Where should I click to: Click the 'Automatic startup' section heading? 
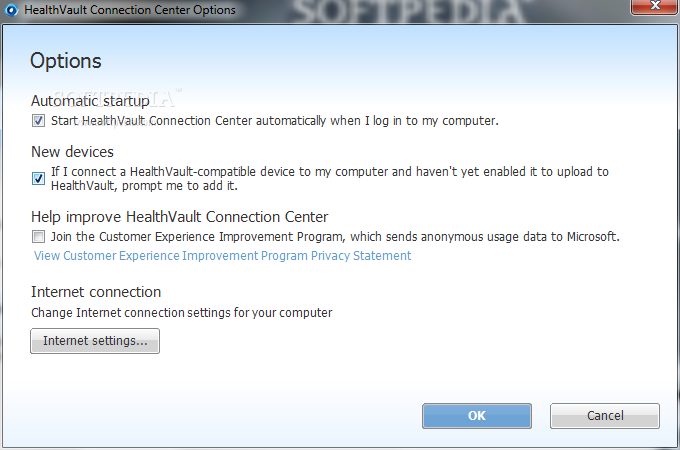[90, 101]
